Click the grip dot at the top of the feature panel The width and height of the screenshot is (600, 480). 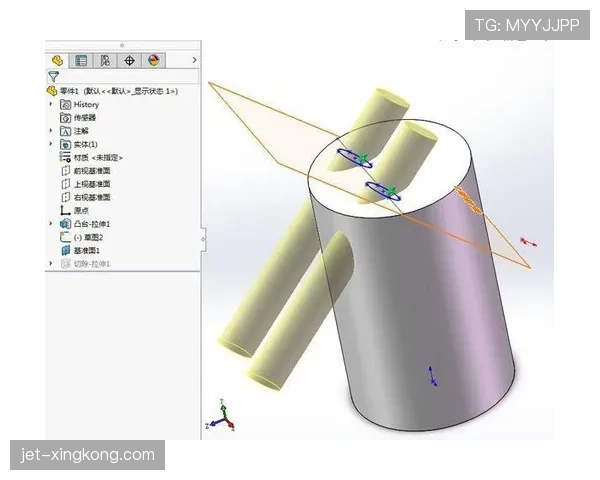(x=122, y=45)
